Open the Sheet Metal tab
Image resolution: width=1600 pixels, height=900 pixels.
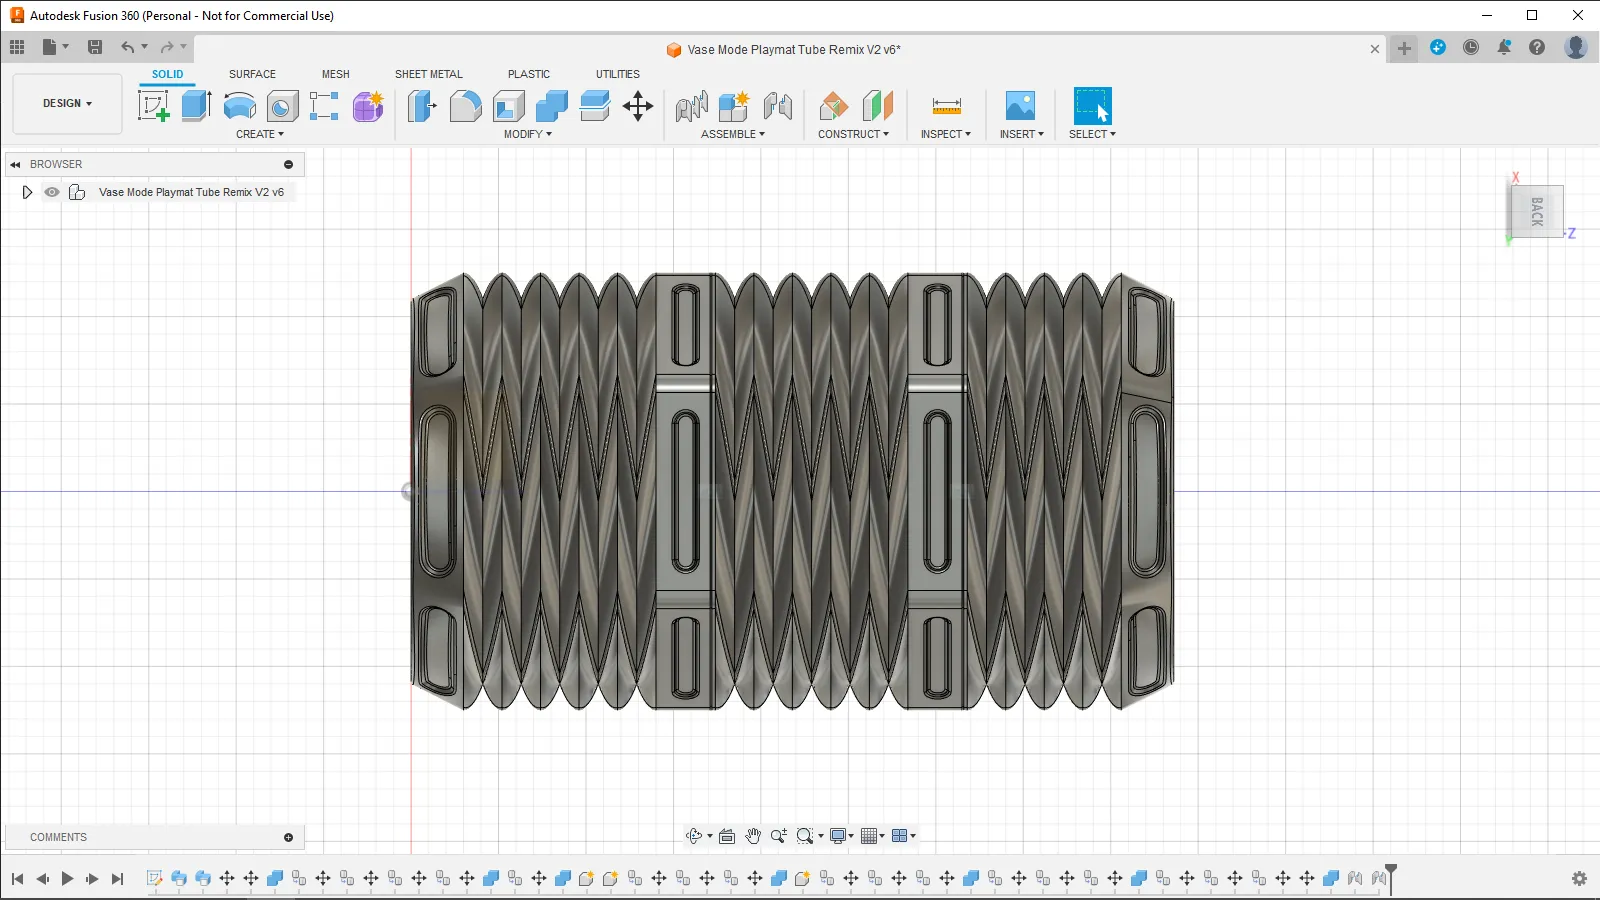(x=428, y=74)
